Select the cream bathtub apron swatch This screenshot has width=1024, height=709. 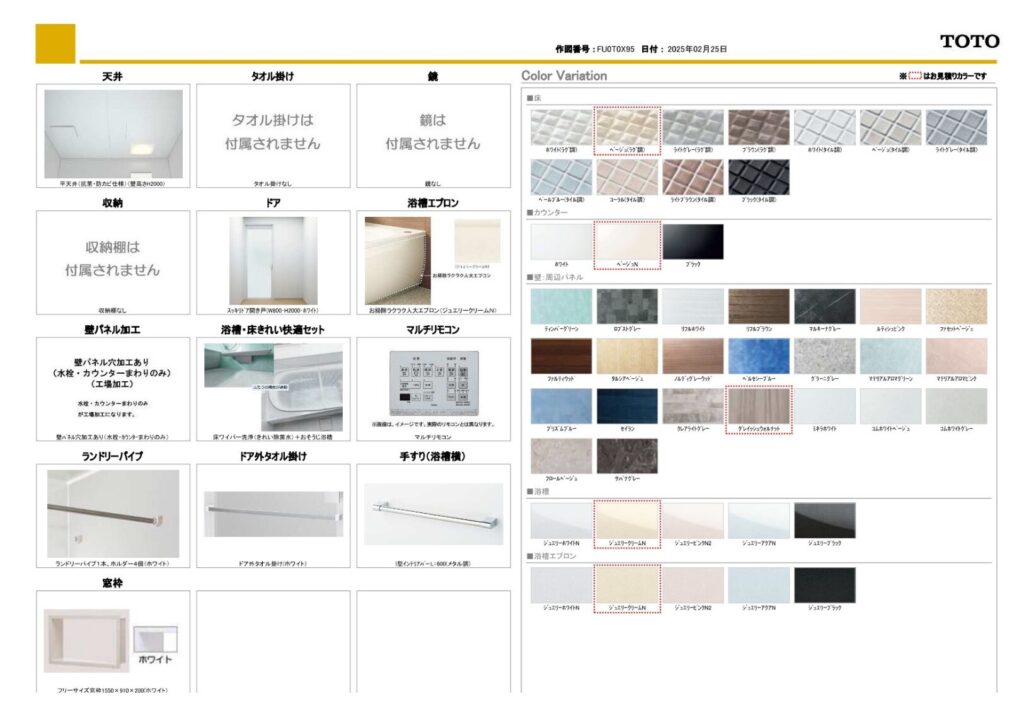[x=627, y=585]
